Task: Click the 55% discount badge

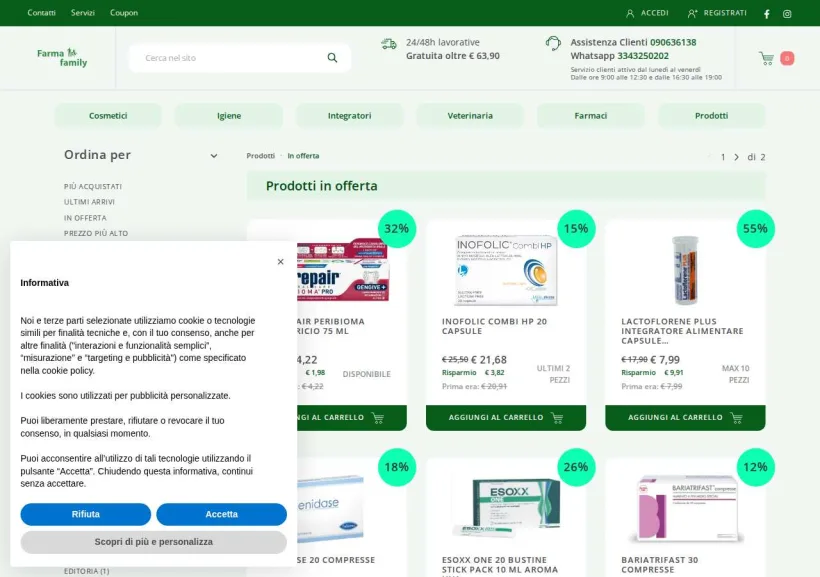Action: (755, 229)
